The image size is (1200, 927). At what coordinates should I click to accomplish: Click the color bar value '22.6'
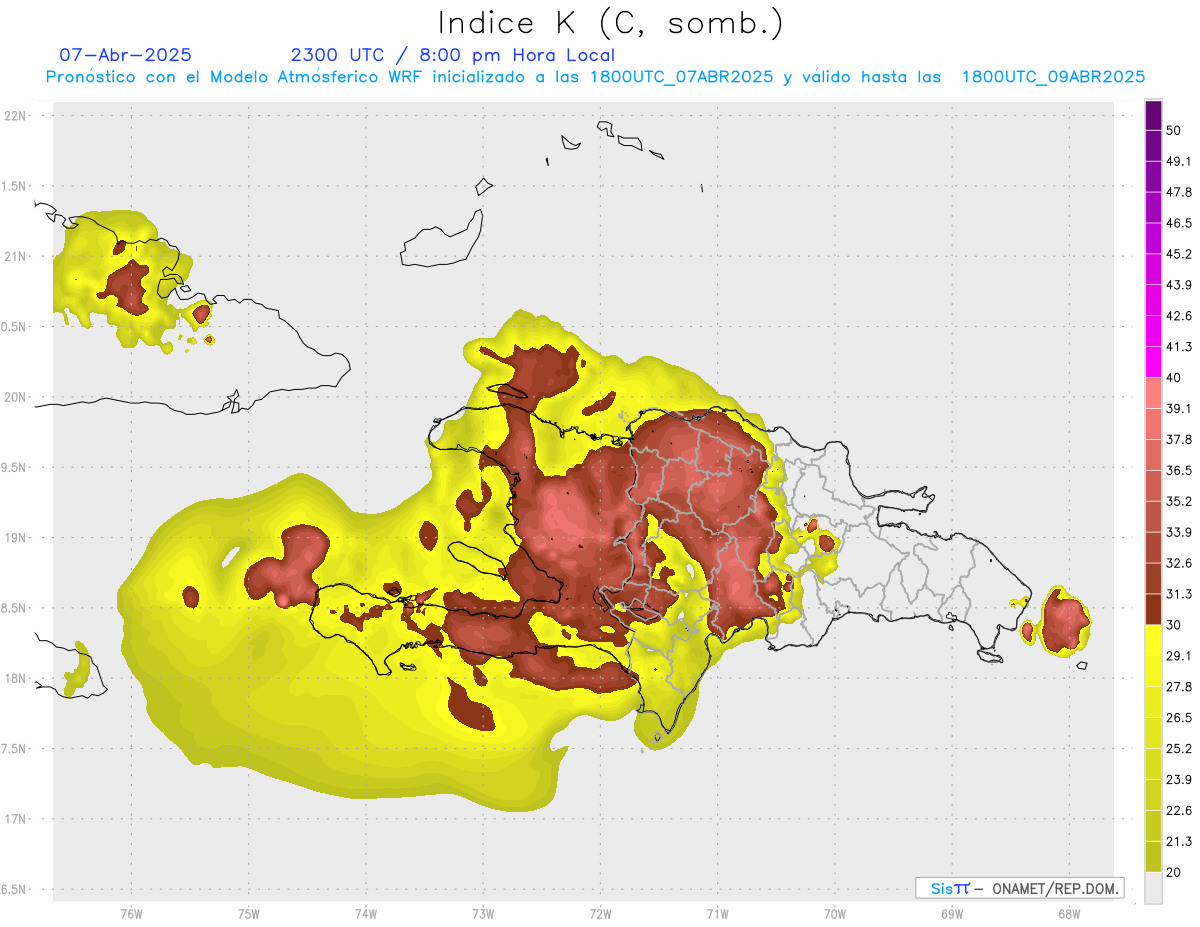click(1179, 810)
